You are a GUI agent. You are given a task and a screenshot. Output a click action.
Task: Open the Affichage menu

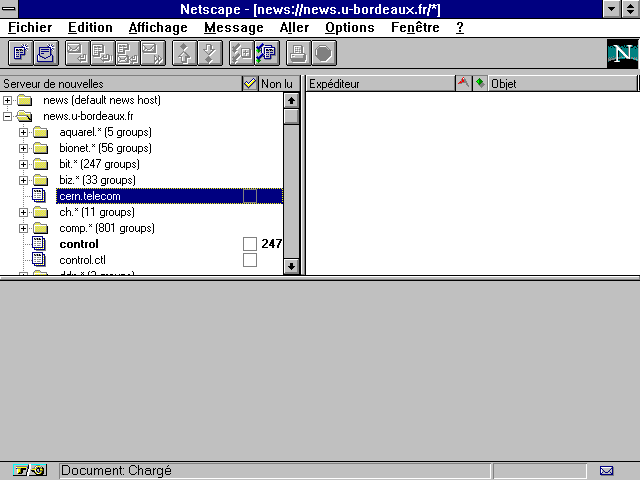(x=158, y=27)
